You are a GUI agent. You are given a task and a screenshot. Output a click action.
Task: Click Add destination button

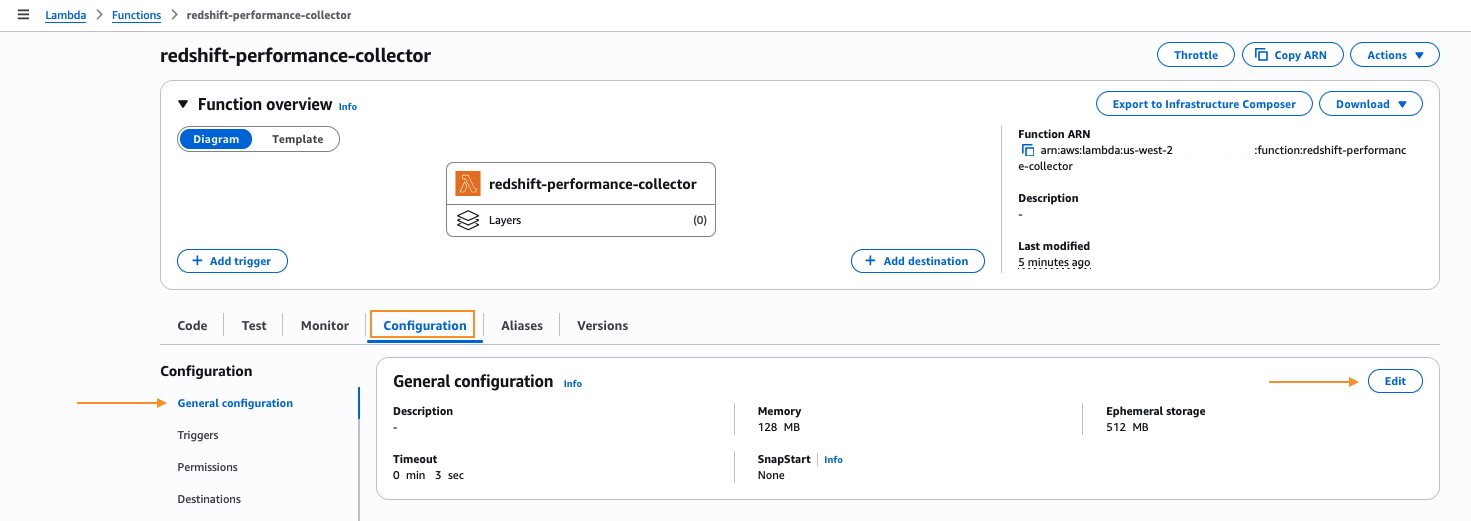click(x=917, y=261)
